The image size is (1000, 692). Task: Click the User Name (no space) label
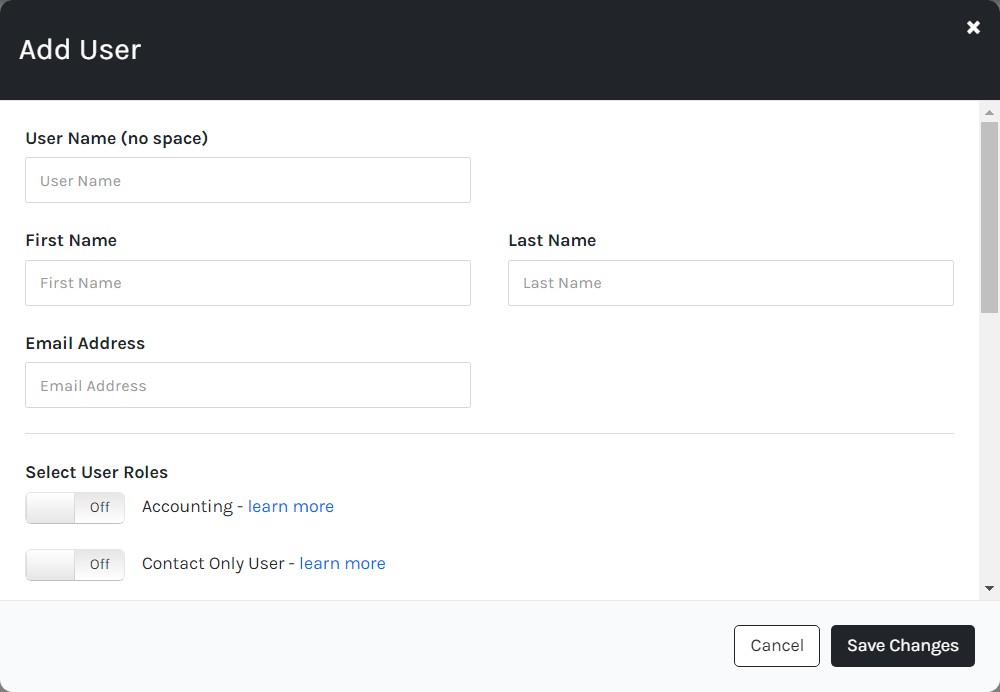[x=117, y=138]
